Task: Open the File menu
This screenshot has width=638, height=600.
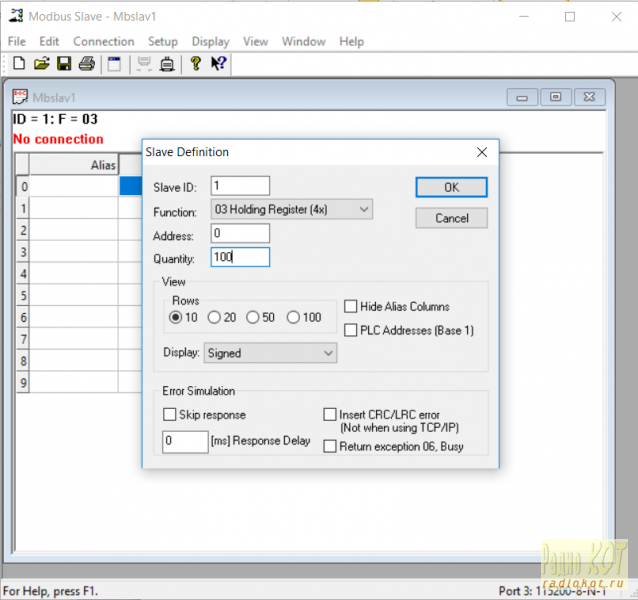Action: 17,41
